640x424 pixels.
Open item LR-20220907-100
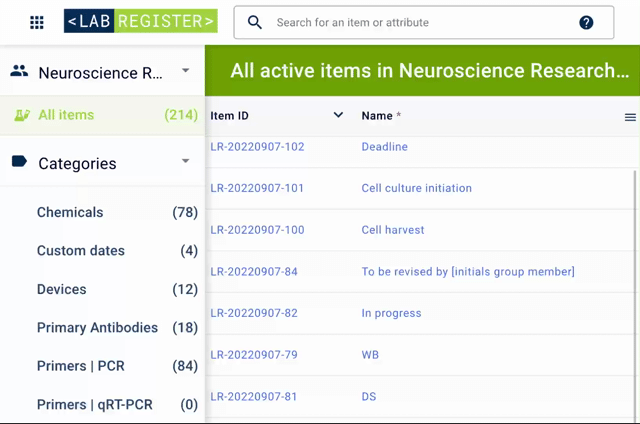point(257,230)
